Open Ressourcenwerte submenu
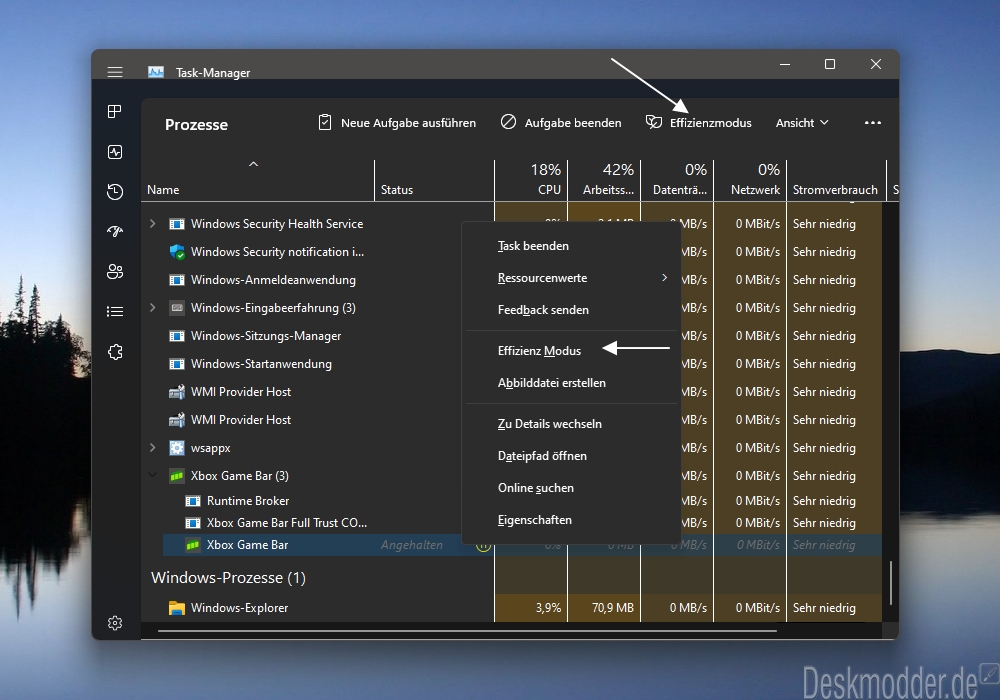 571,278
